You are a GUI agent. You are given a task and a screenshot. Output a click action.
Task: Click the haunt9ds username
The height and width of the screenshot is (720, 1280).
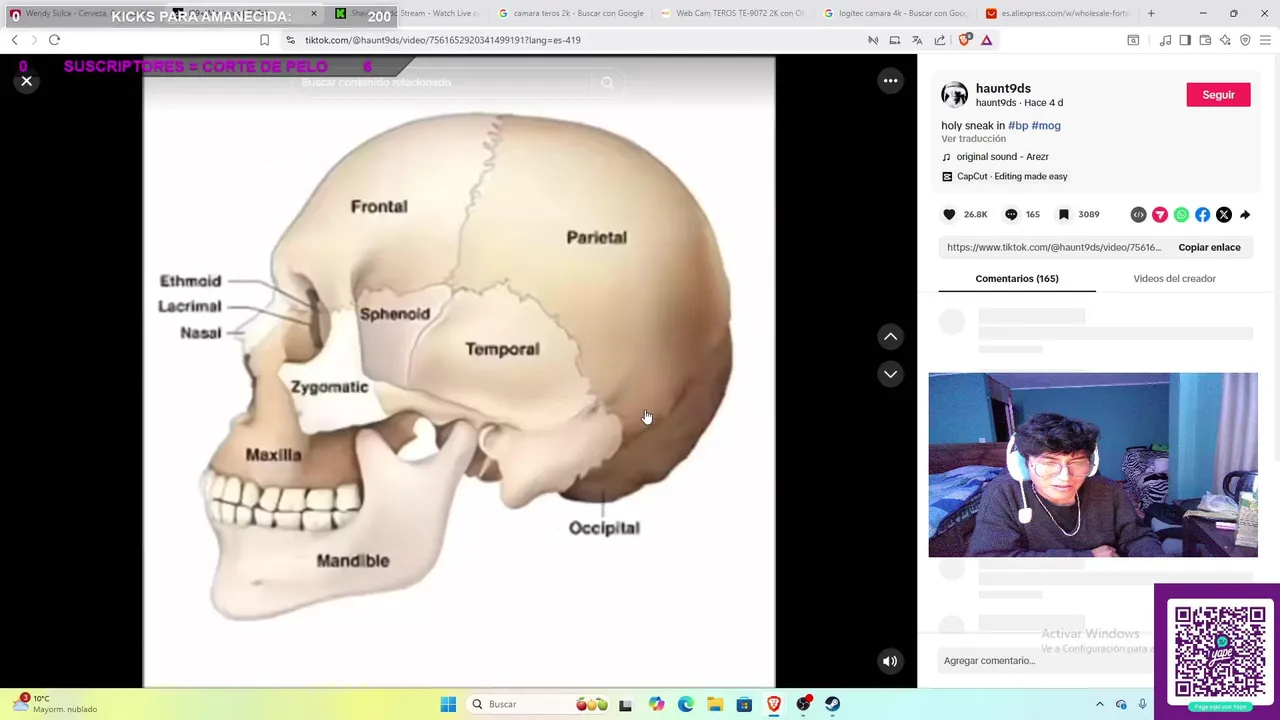1003,88
